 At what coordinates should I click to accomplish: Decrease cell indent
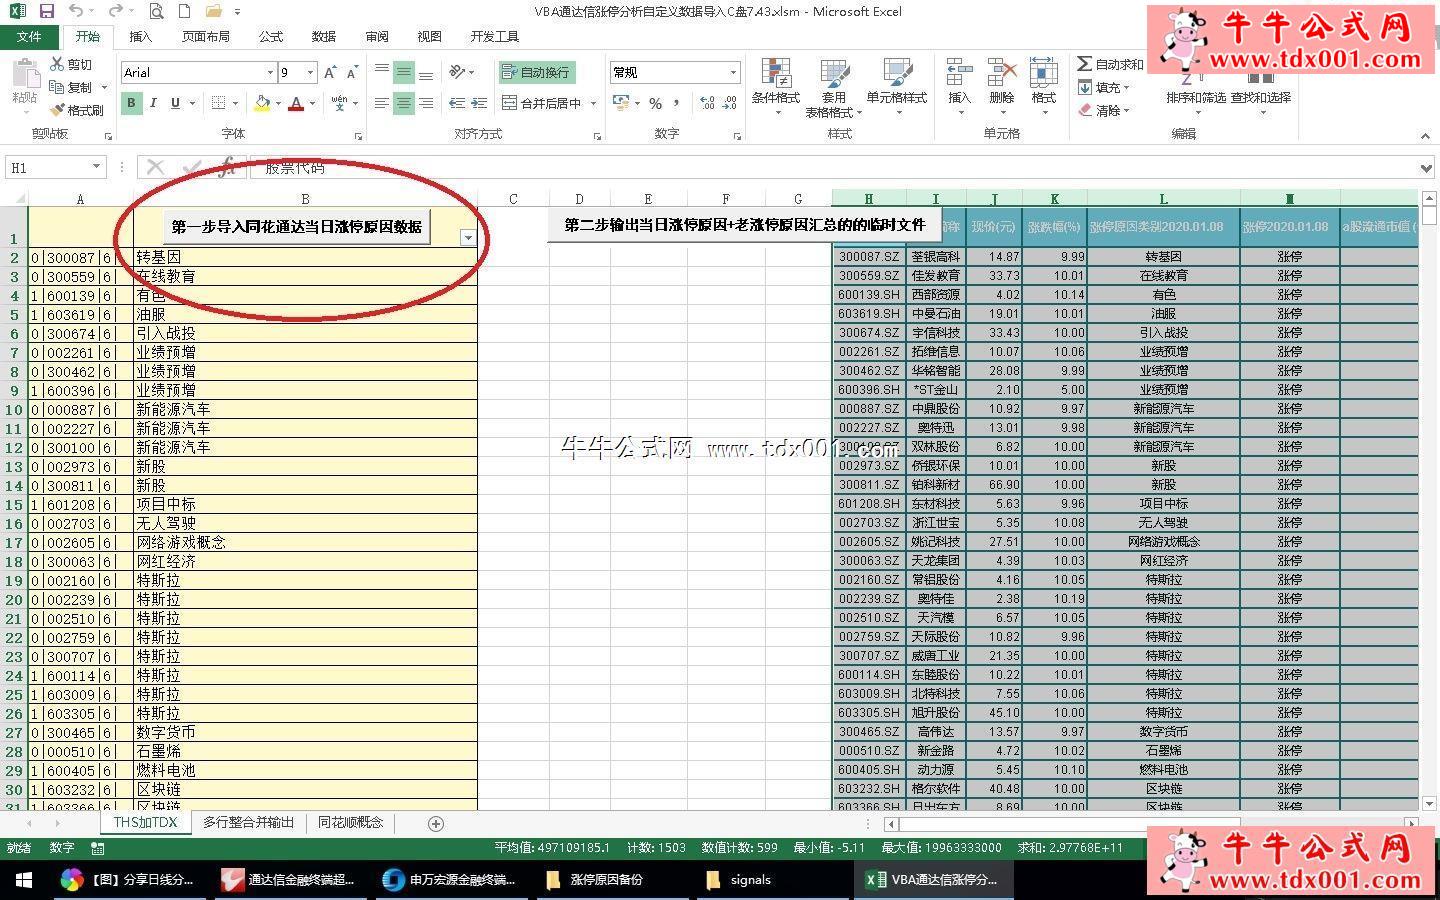[457, 103]
